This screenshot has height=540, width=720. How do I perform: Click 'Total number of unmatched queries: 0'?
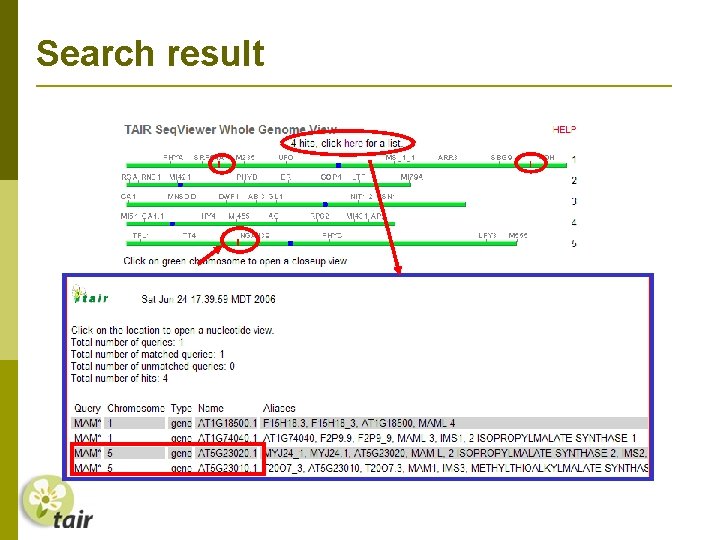coord(152,366)
